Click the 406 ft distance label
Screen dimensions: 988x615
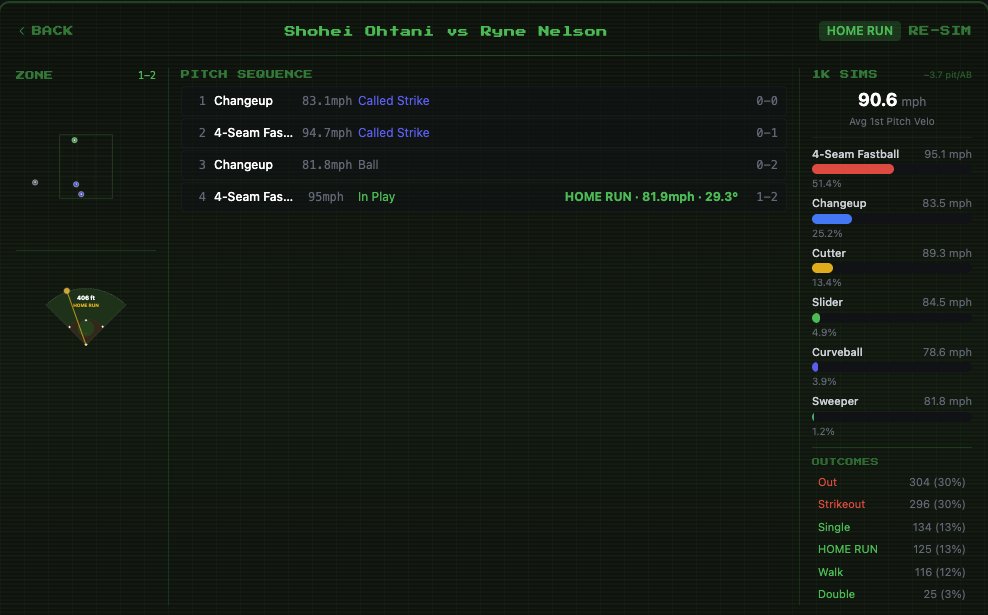pos(86,297)
